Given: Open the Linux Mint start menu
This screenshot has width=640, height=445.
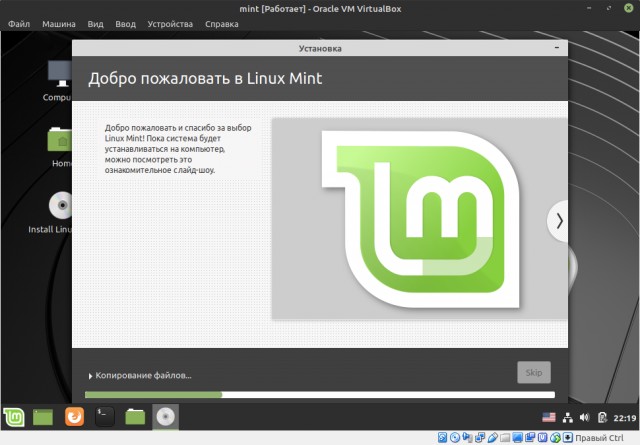Looking at the screenshot, I should 14,417.
